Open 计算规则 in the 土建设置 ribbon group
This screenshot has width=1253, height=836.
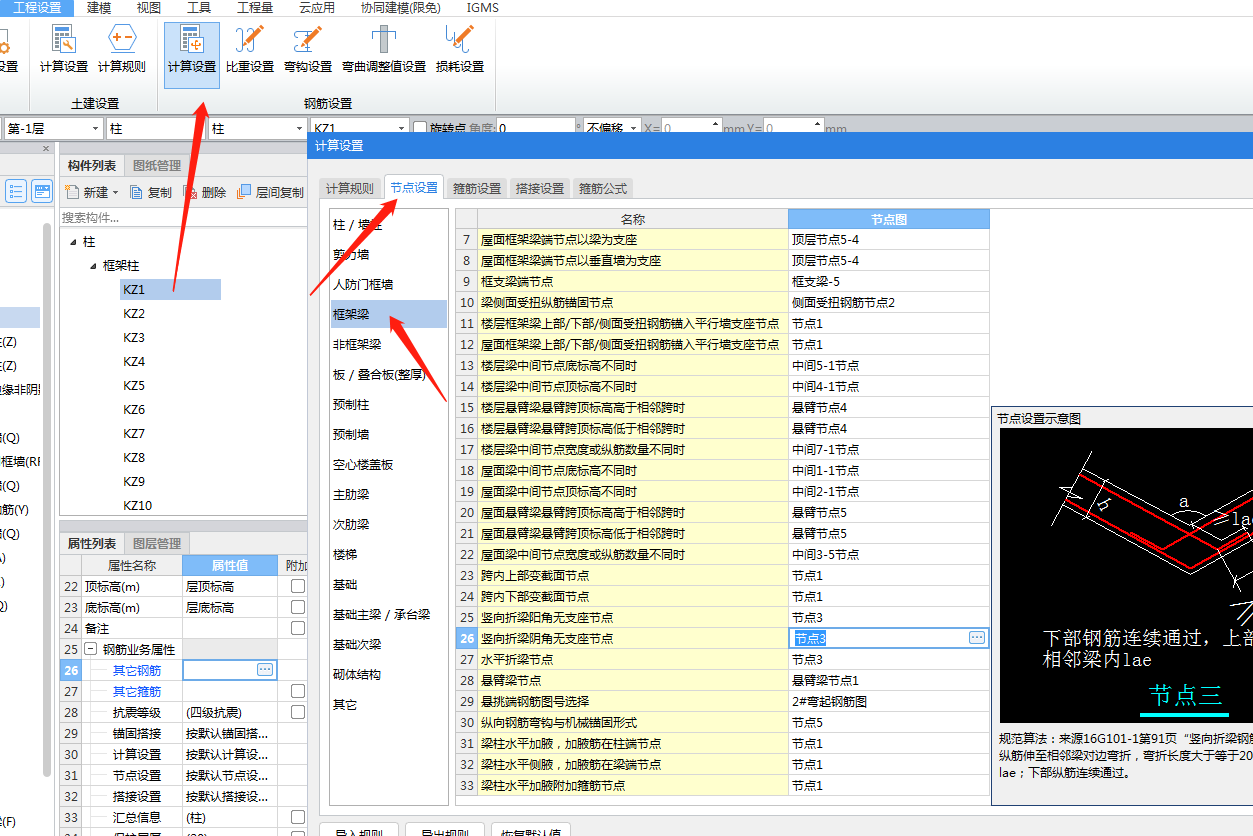pos(122,50)
